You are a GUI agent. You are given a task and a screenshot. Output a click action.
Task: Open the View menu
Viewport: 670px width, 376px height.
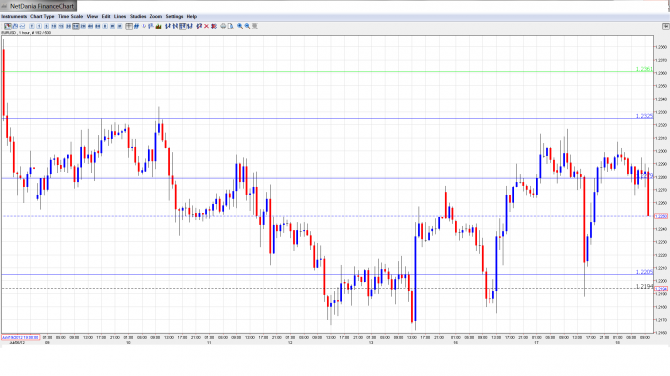tap(92, 16)
